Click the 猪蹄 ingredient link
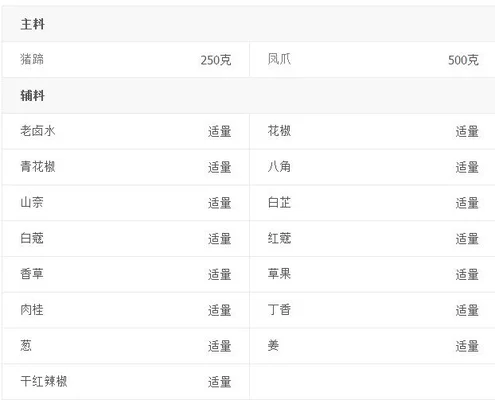Image resolution: width=495 pixels, height=400 pixels. (32, 60)
